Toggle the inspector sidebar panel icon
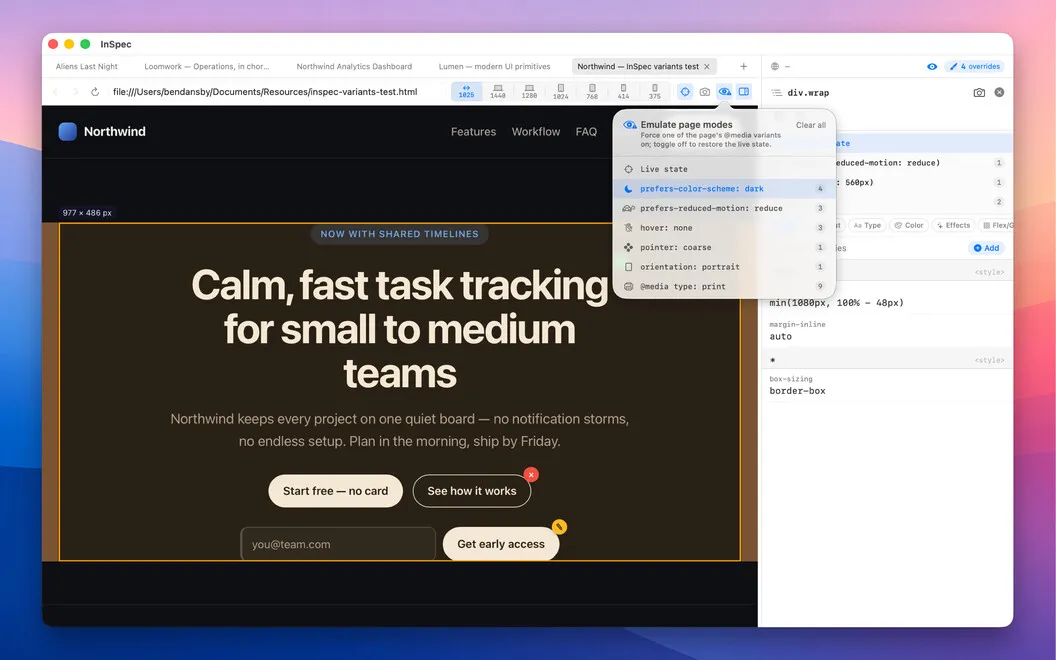1056x660 pixels. (744, 92)
